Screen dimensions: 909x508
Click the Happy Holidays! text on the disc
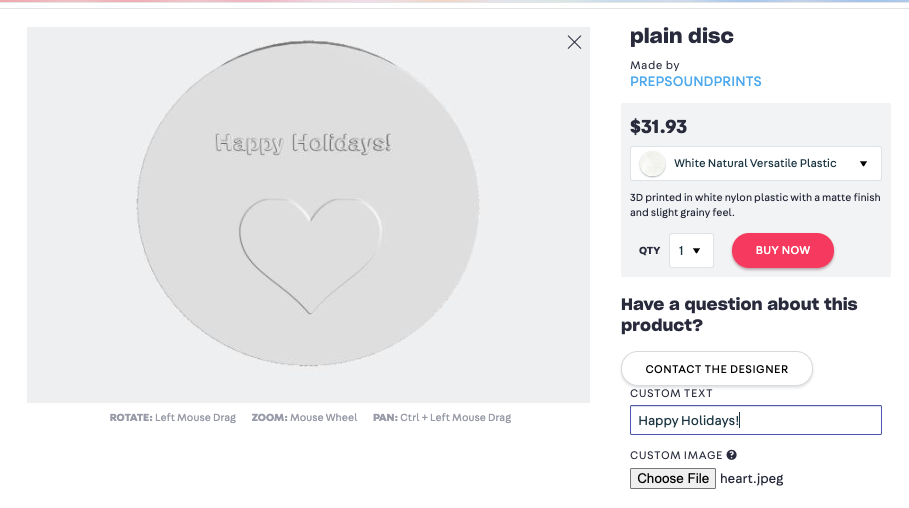(x=303, y=143)
